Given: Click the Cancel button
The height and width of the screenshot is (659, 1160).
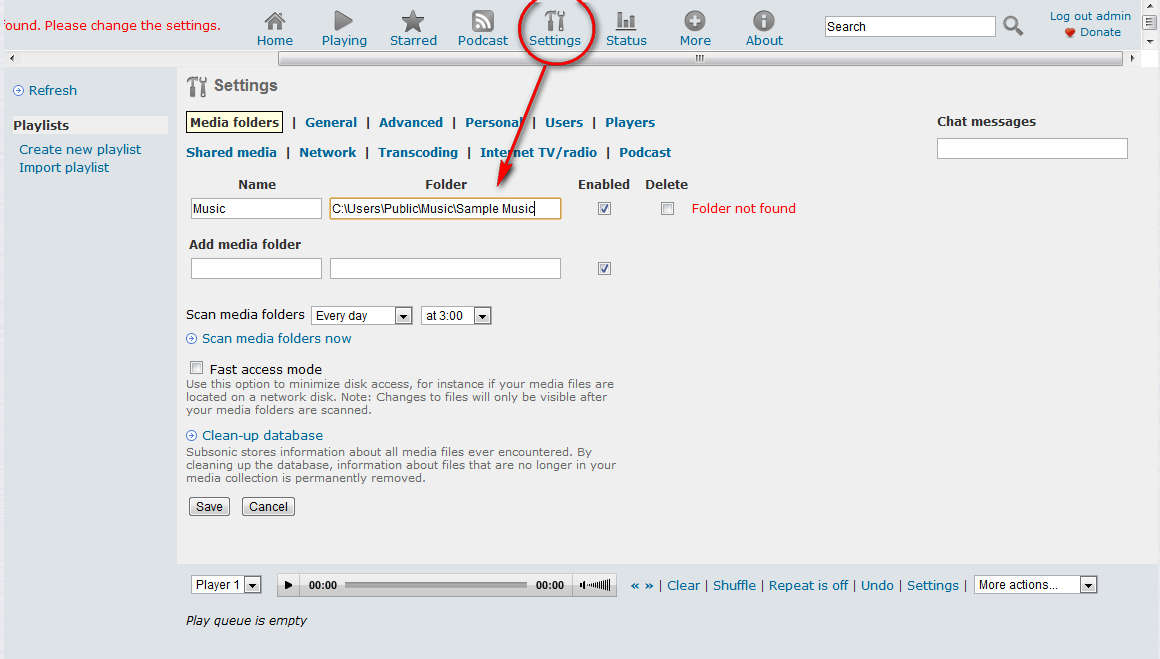Looking at the screenshot, I should [x=268, y=507].
